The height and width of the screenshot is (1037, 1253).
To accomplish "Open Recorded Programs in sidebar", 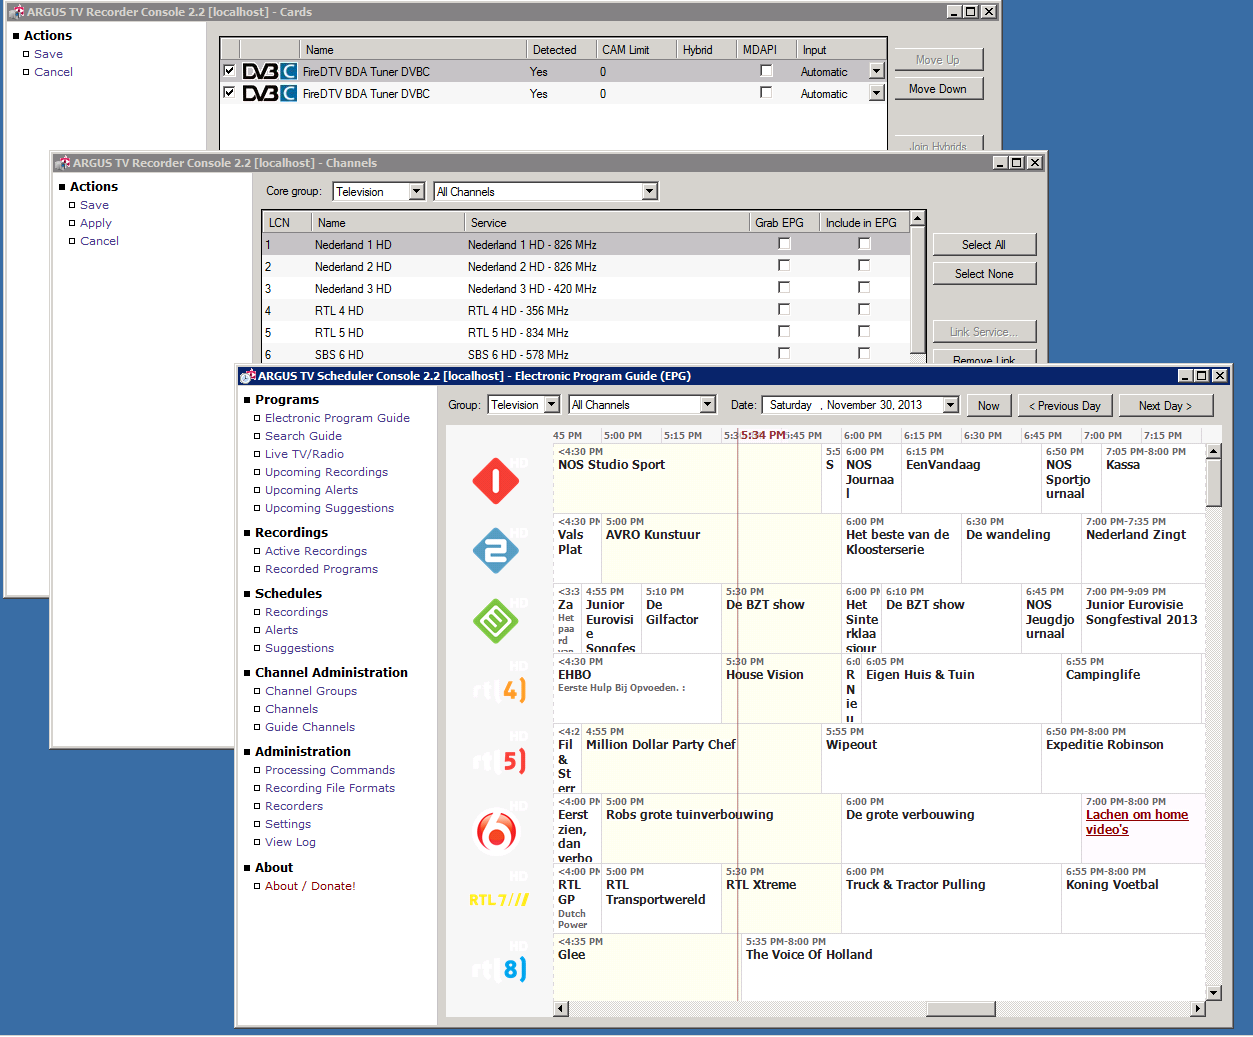I will pos(321,569).
